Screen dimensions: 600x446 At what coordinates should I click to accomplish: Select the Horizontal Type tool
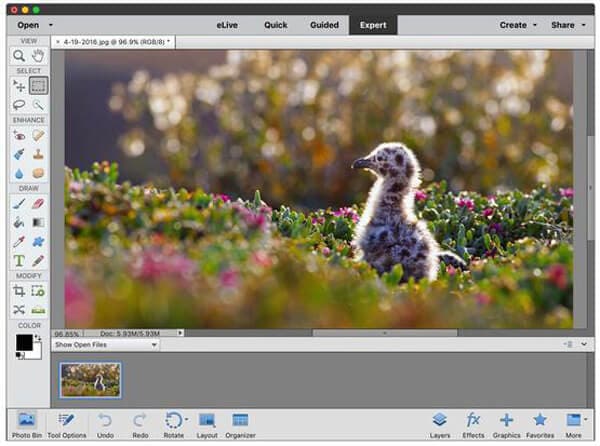coord(19,260)
